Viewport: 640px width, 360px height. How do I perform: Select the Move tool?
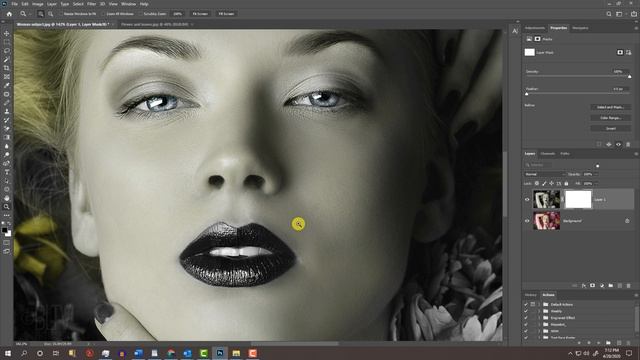point(7,33)
